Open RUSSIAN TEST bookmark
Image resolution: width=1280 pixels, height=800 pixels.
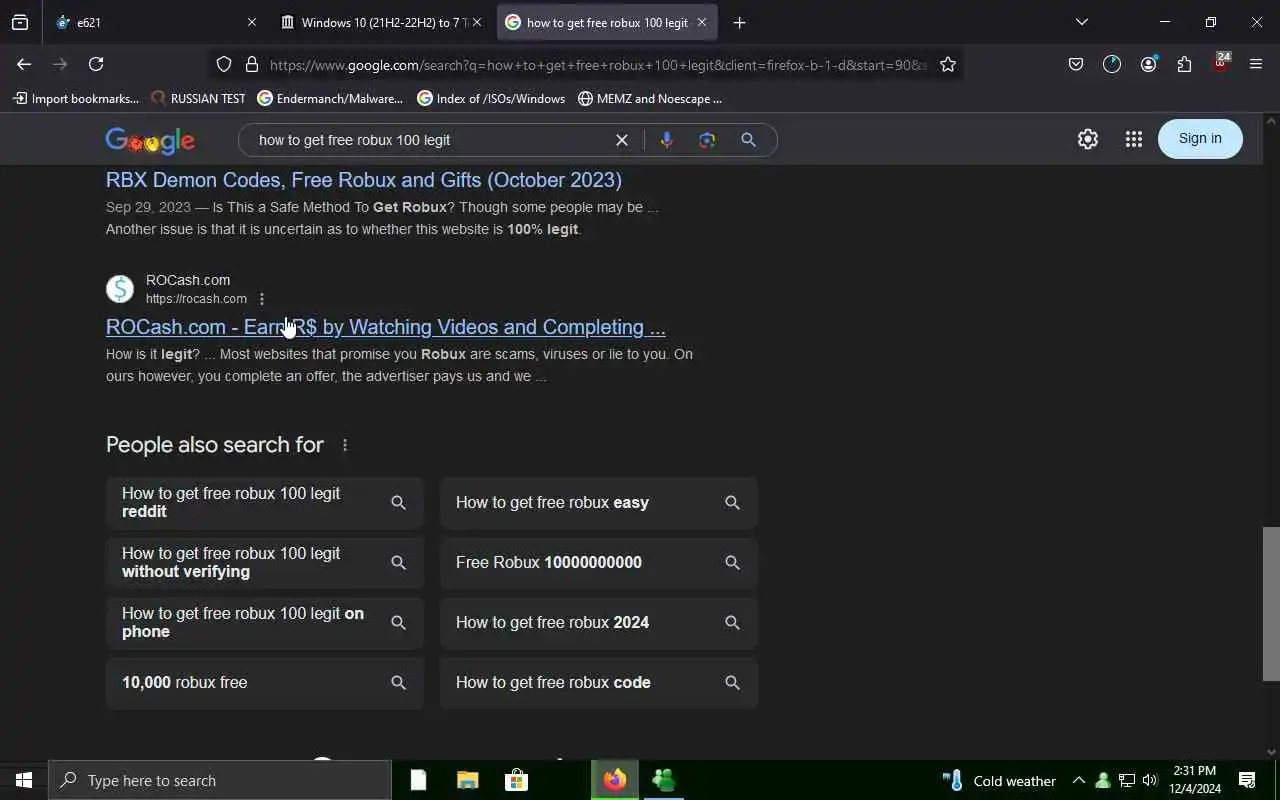tap(198, 98)
